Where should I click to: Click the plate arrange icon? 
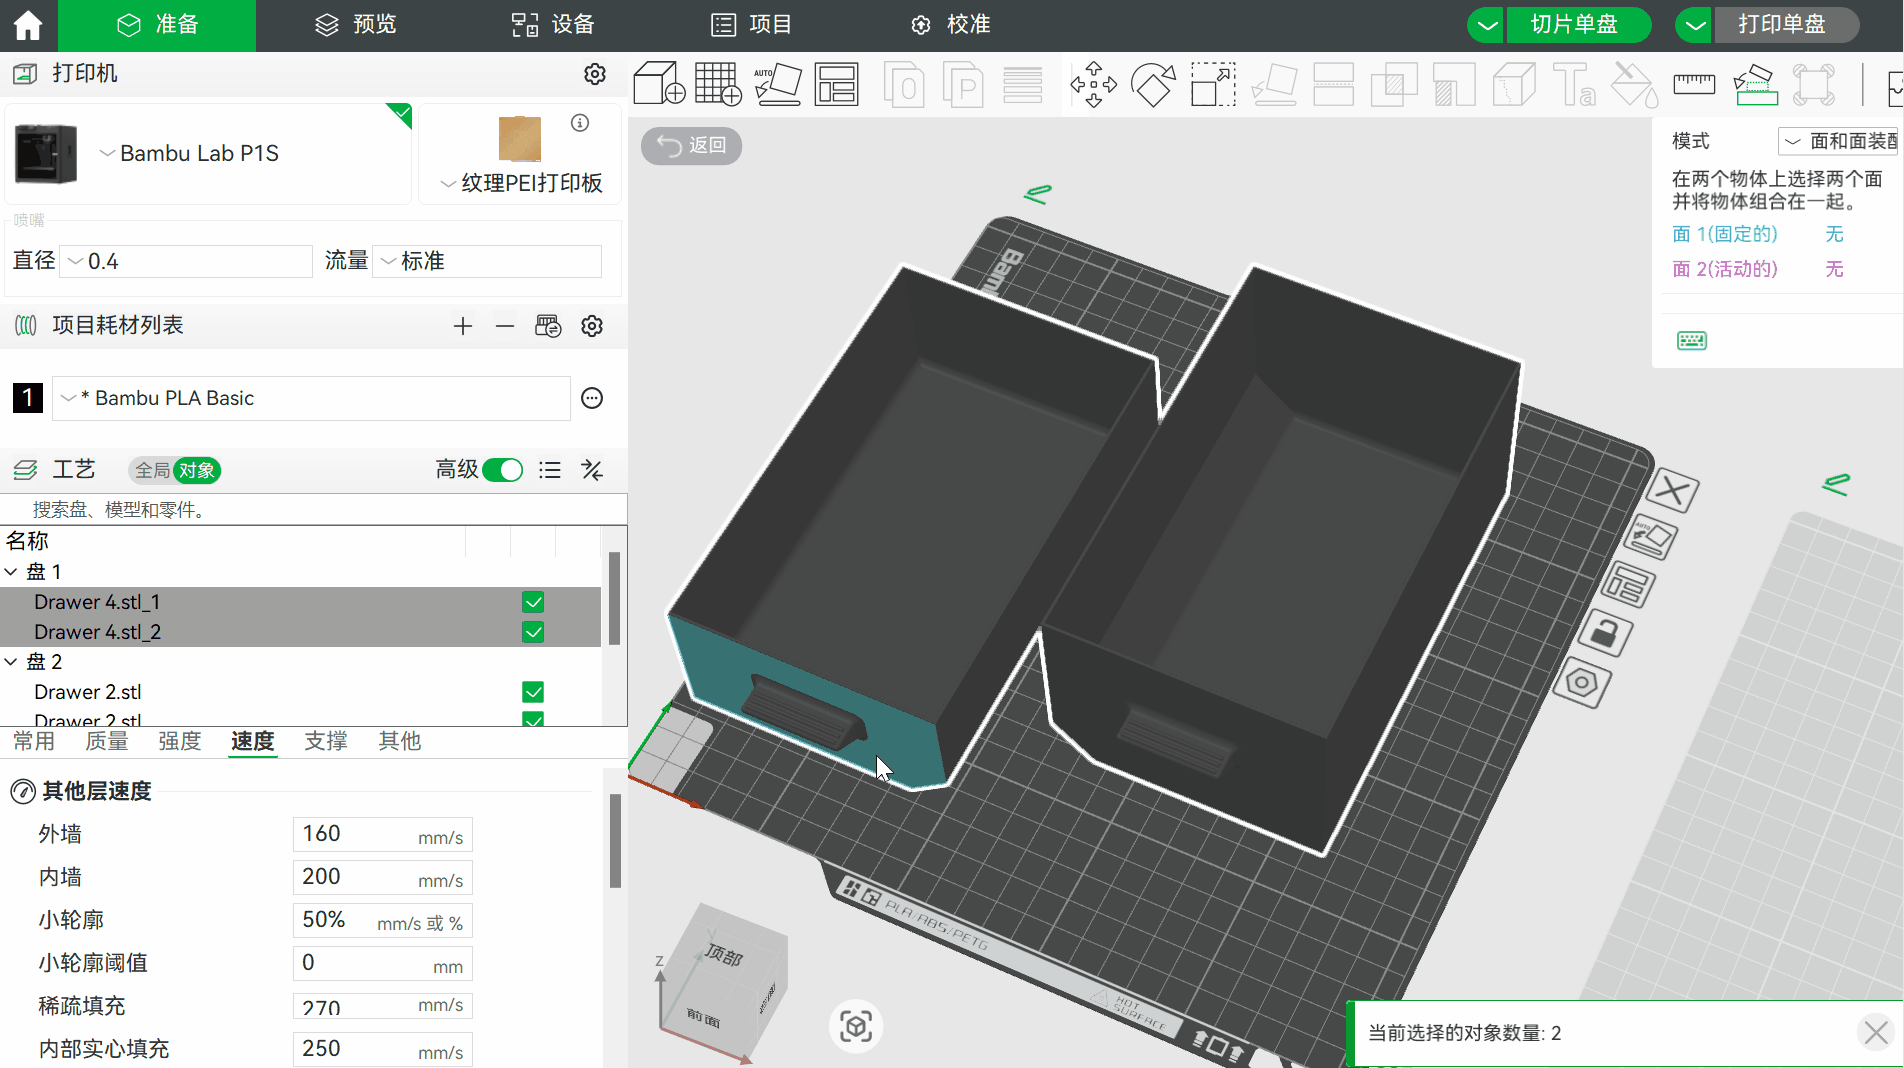click(1628, 586)
